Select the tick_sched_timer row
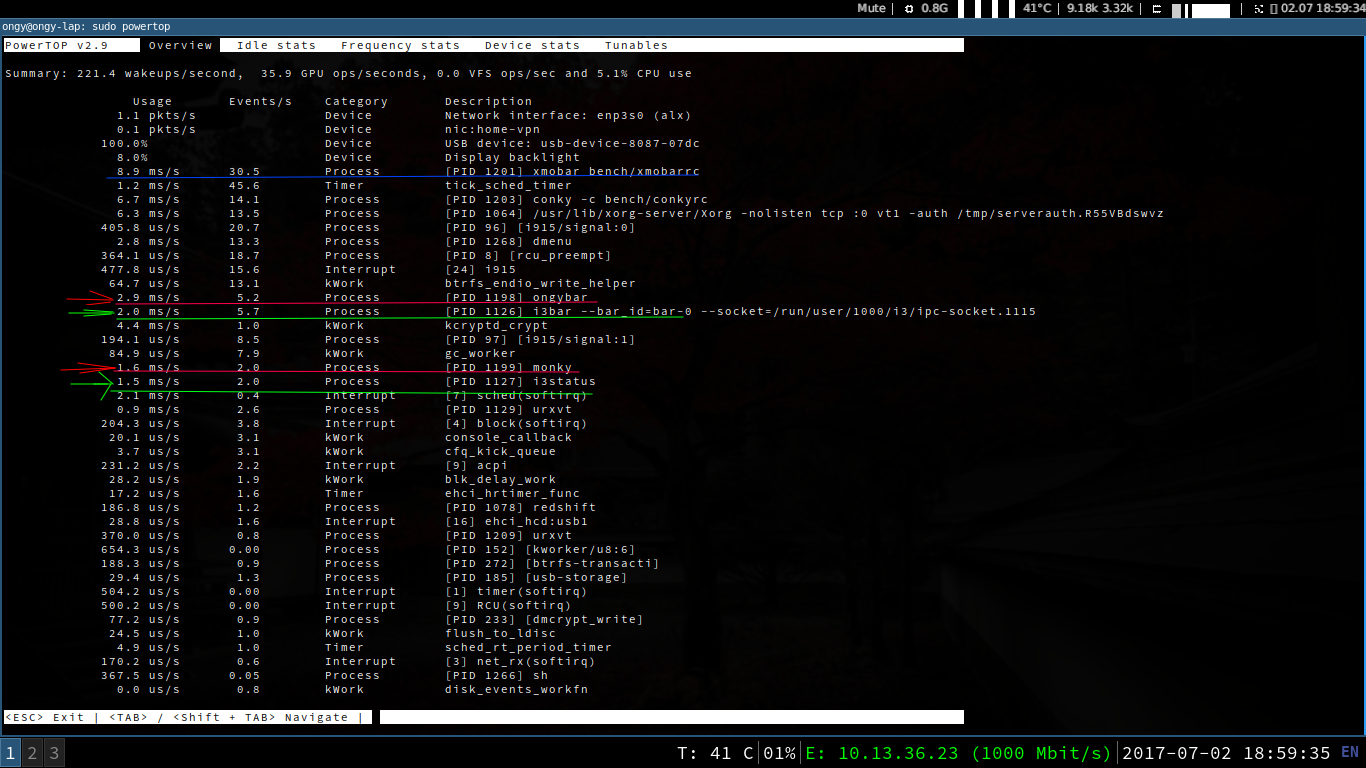 pyautogui.click(x=344, y=185)
